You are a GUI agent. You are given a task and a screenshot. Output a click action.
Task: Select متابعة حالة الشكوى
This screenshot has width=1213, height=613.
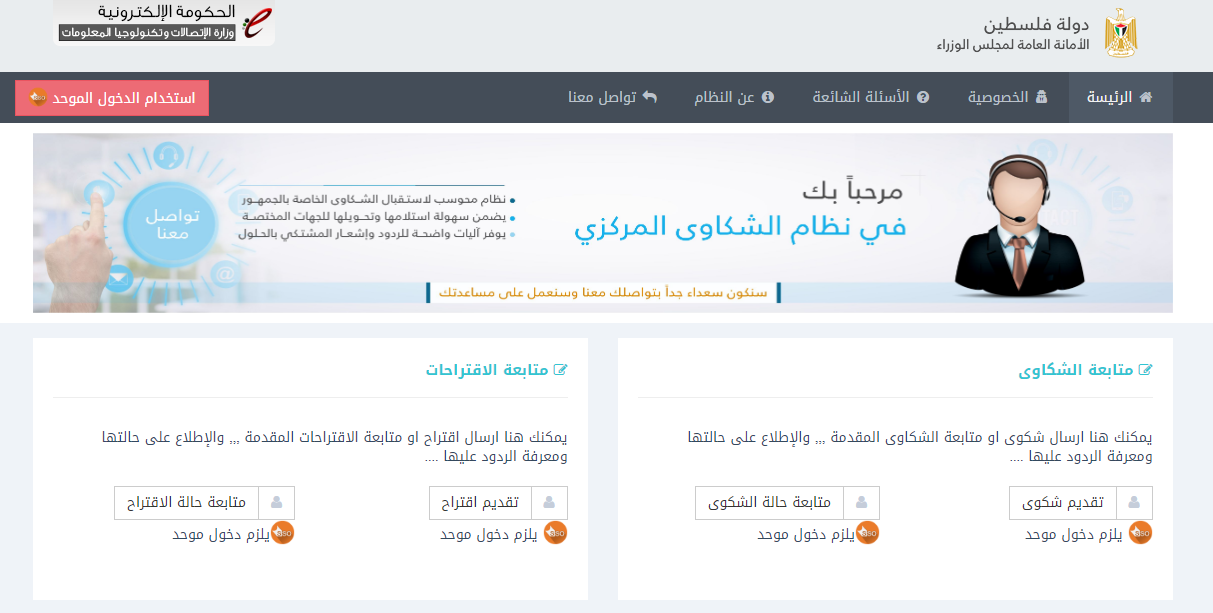click(x=770, y=502)
